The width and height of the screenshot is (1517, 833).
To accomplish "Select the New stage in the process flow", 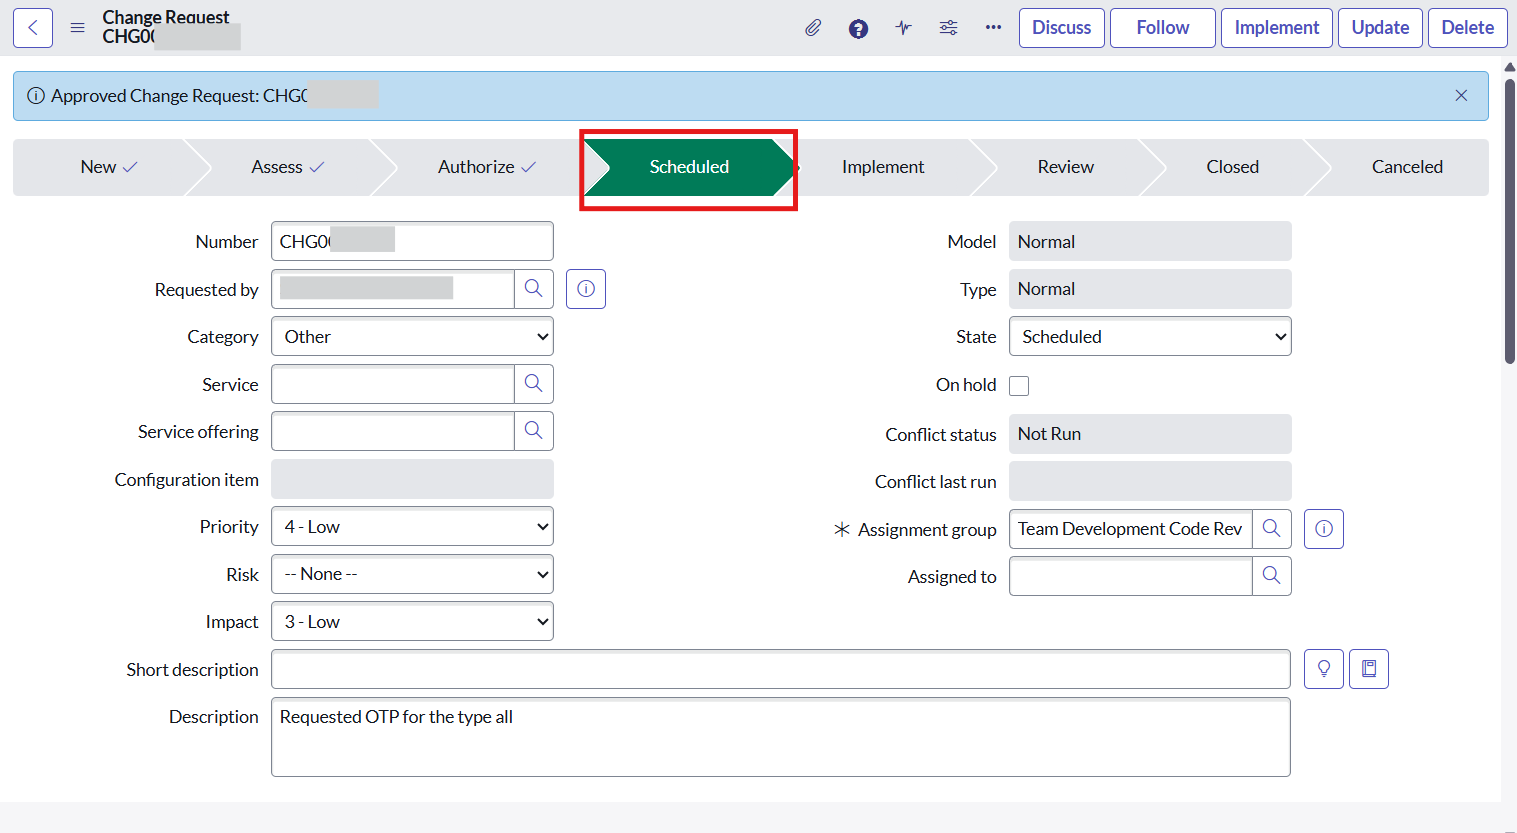I will click(108, 167).
